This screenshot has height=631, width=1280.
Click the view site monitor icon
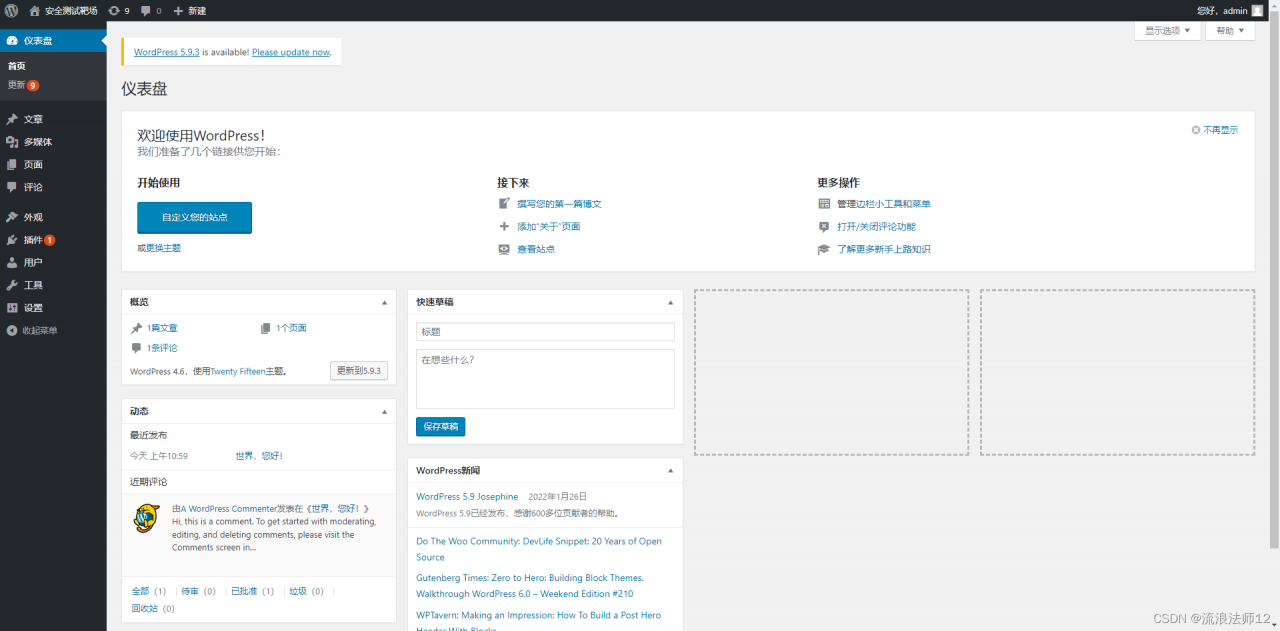click(x=504, y=249)
